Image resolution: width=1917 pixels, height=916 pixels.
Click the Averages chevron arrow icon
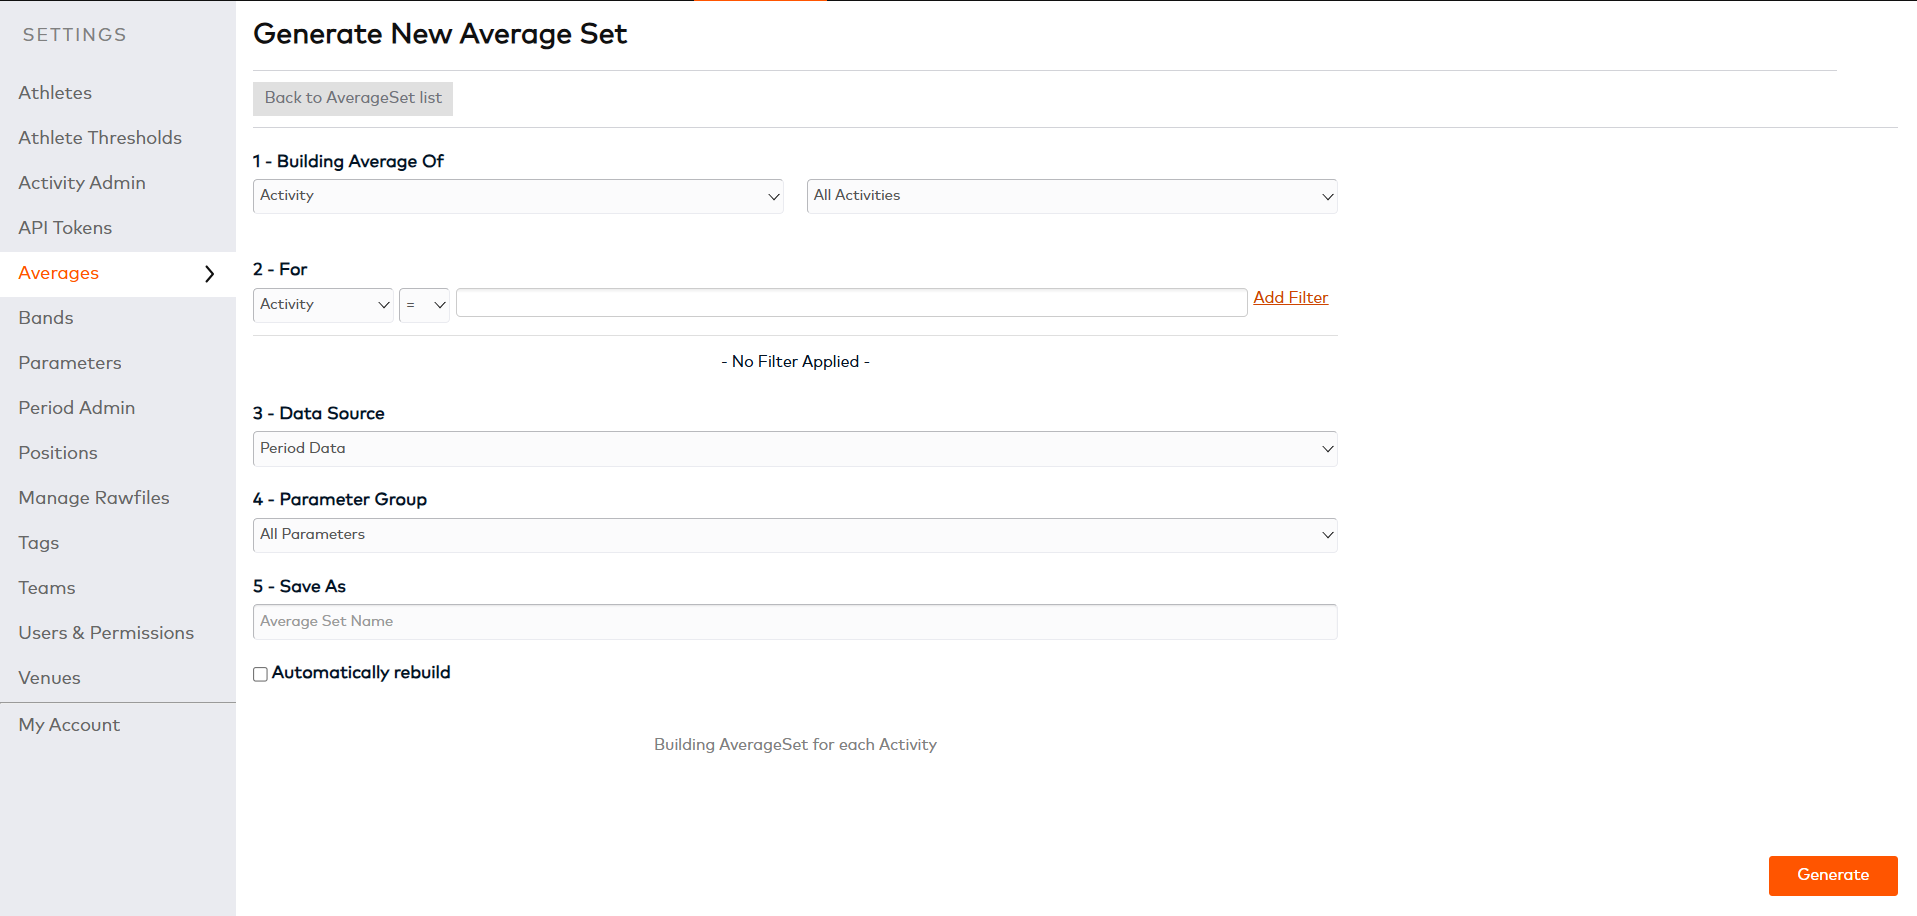pyautogui.click(x=209, y=274)
